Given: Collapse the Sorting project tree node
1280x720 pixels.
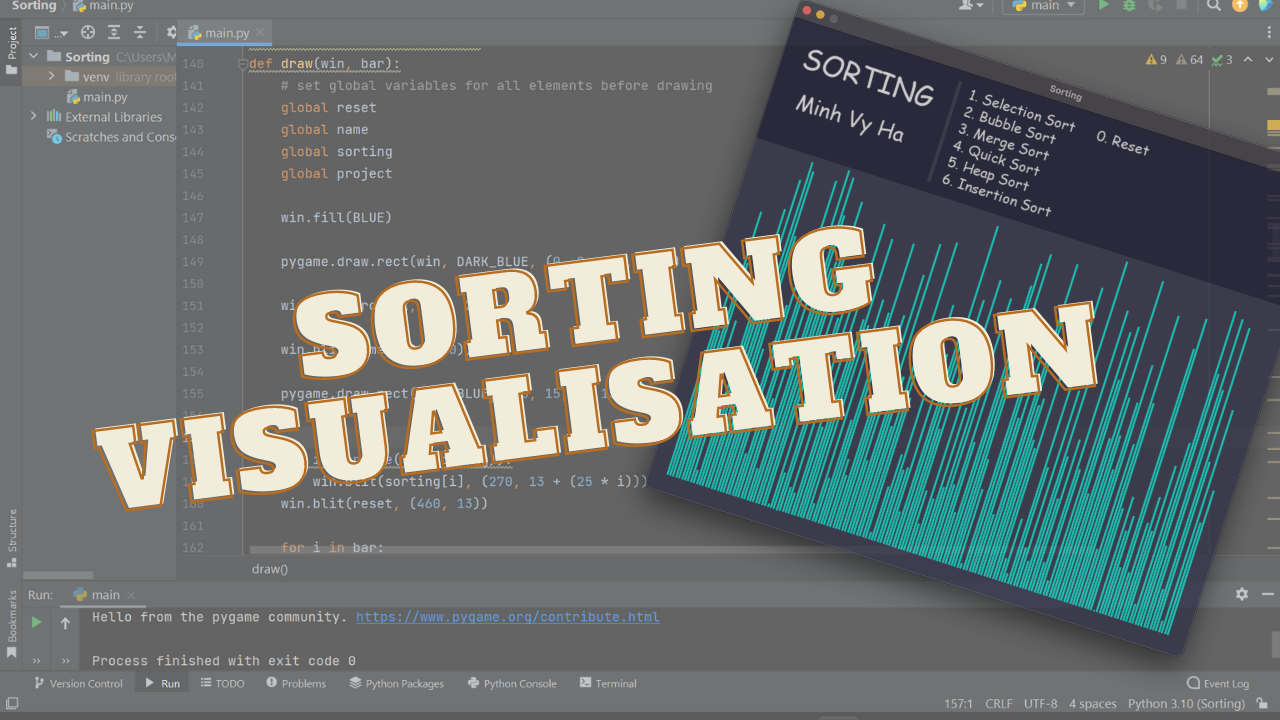Looking at the screenshot, I should (31, 57).
